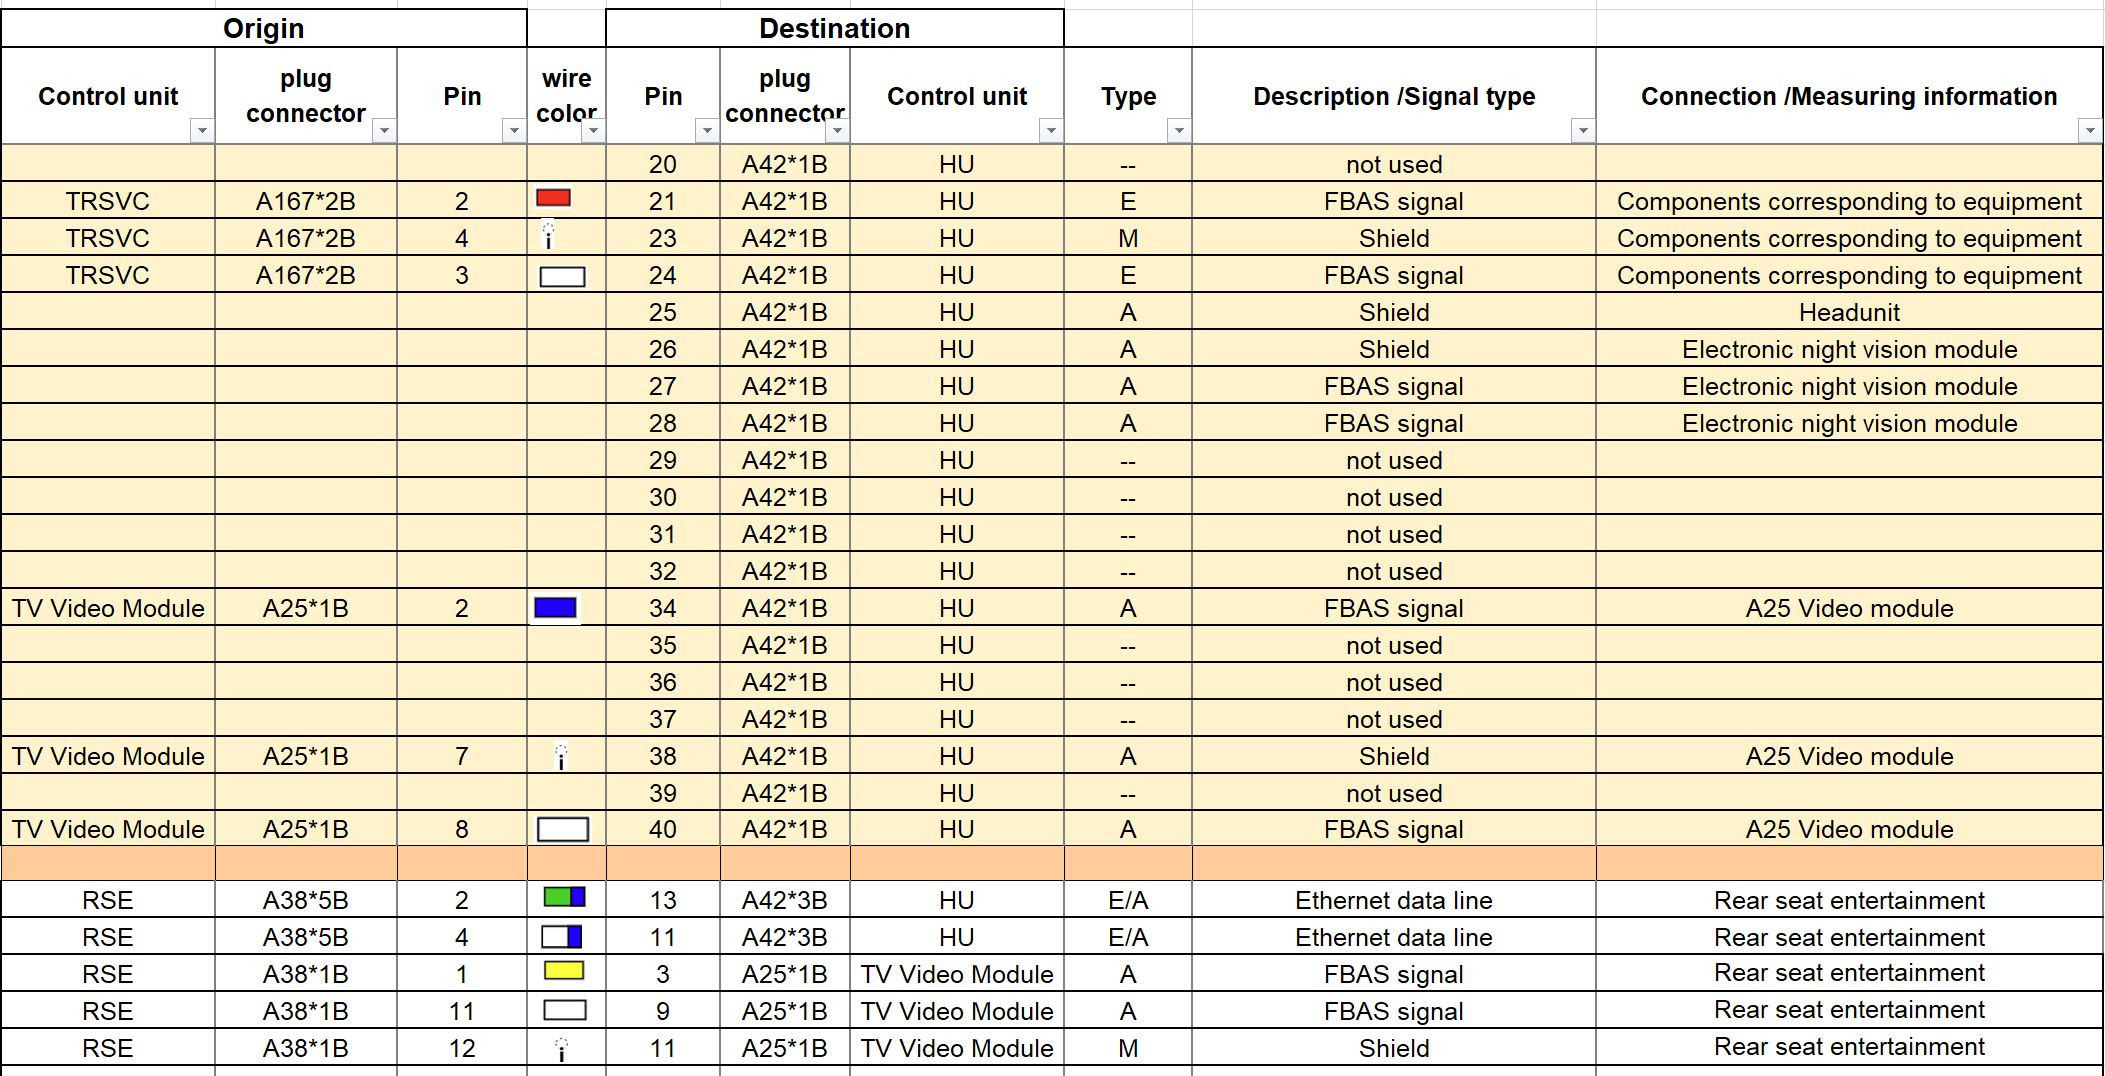
Task: Select the red wire color swatch in pin 21 row
Action: click(x=554, y=198)
